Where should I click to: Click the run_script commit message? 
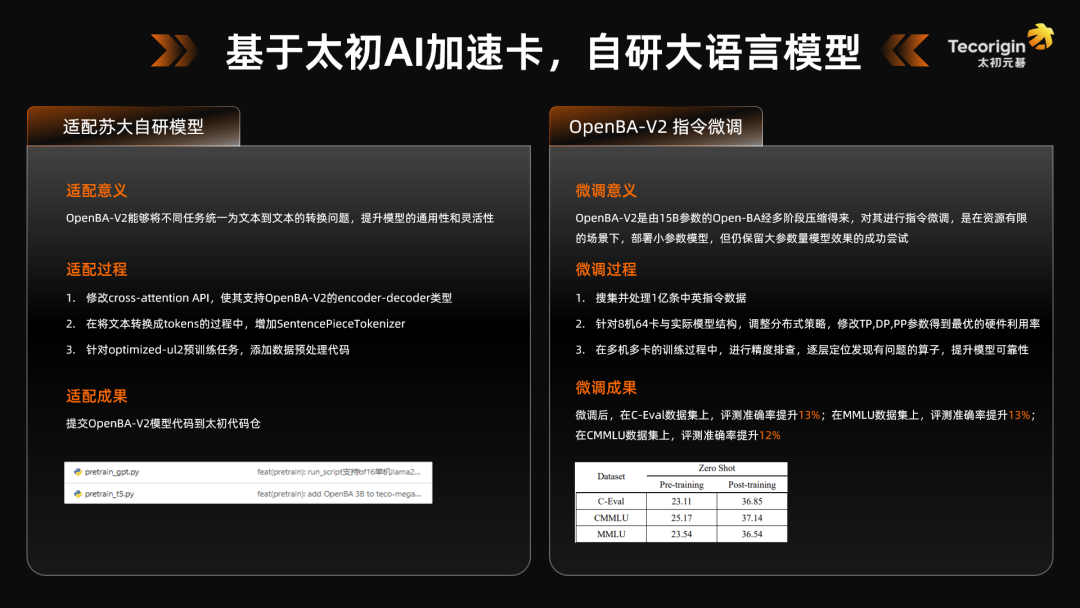(x=339, y=470)
